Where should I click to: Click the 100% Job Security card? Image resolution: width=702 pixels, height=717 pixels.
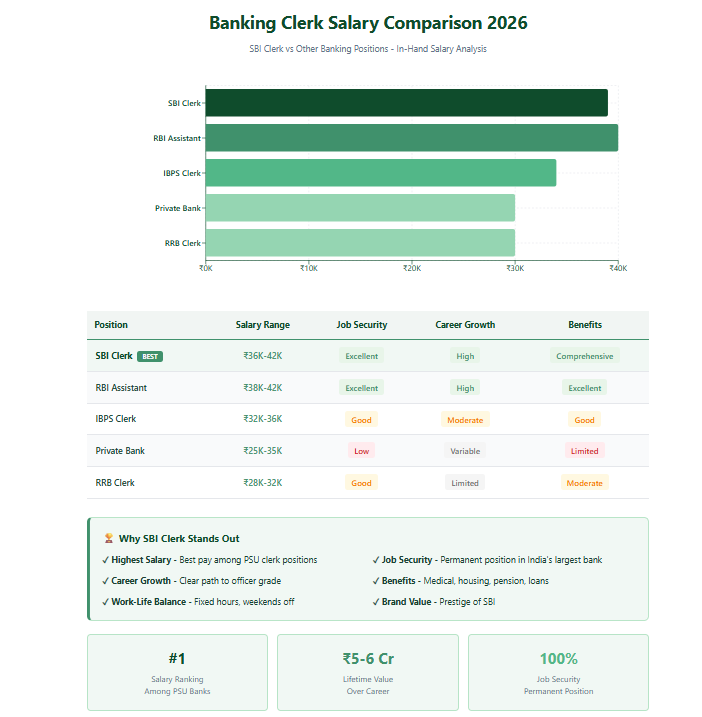(558, 672)
